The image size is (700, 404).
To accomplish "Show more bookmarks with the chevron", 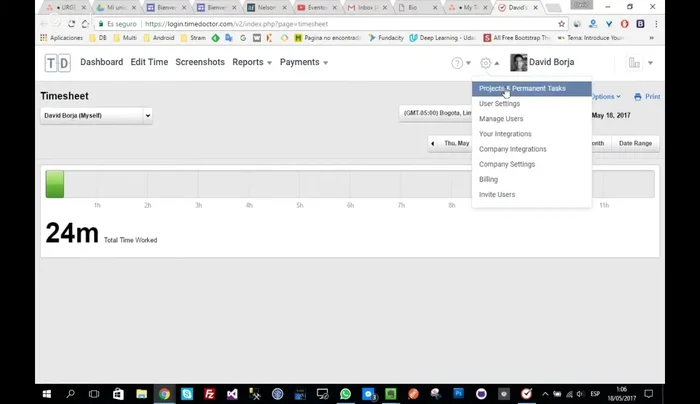I will coord(651,38).
